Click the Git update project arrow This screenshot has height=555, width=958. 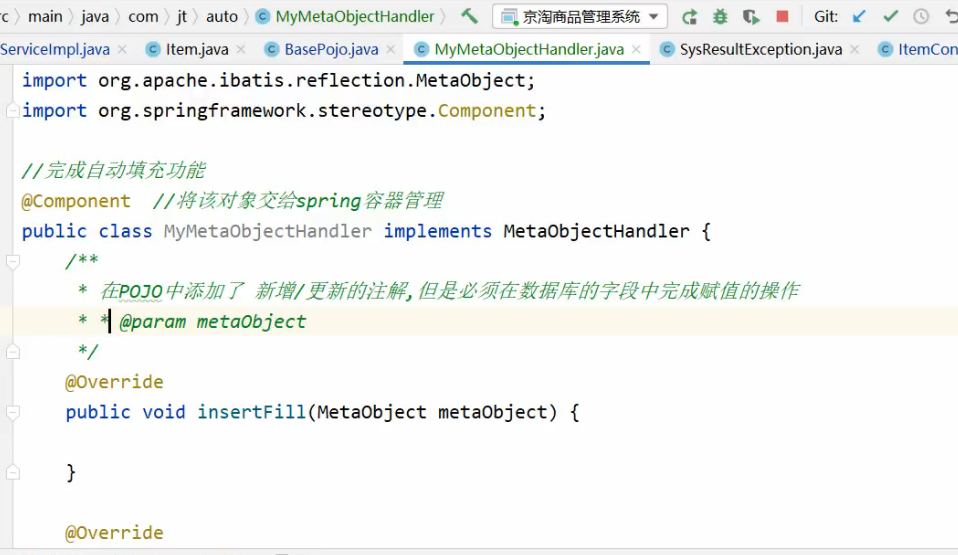click(859, 17)
